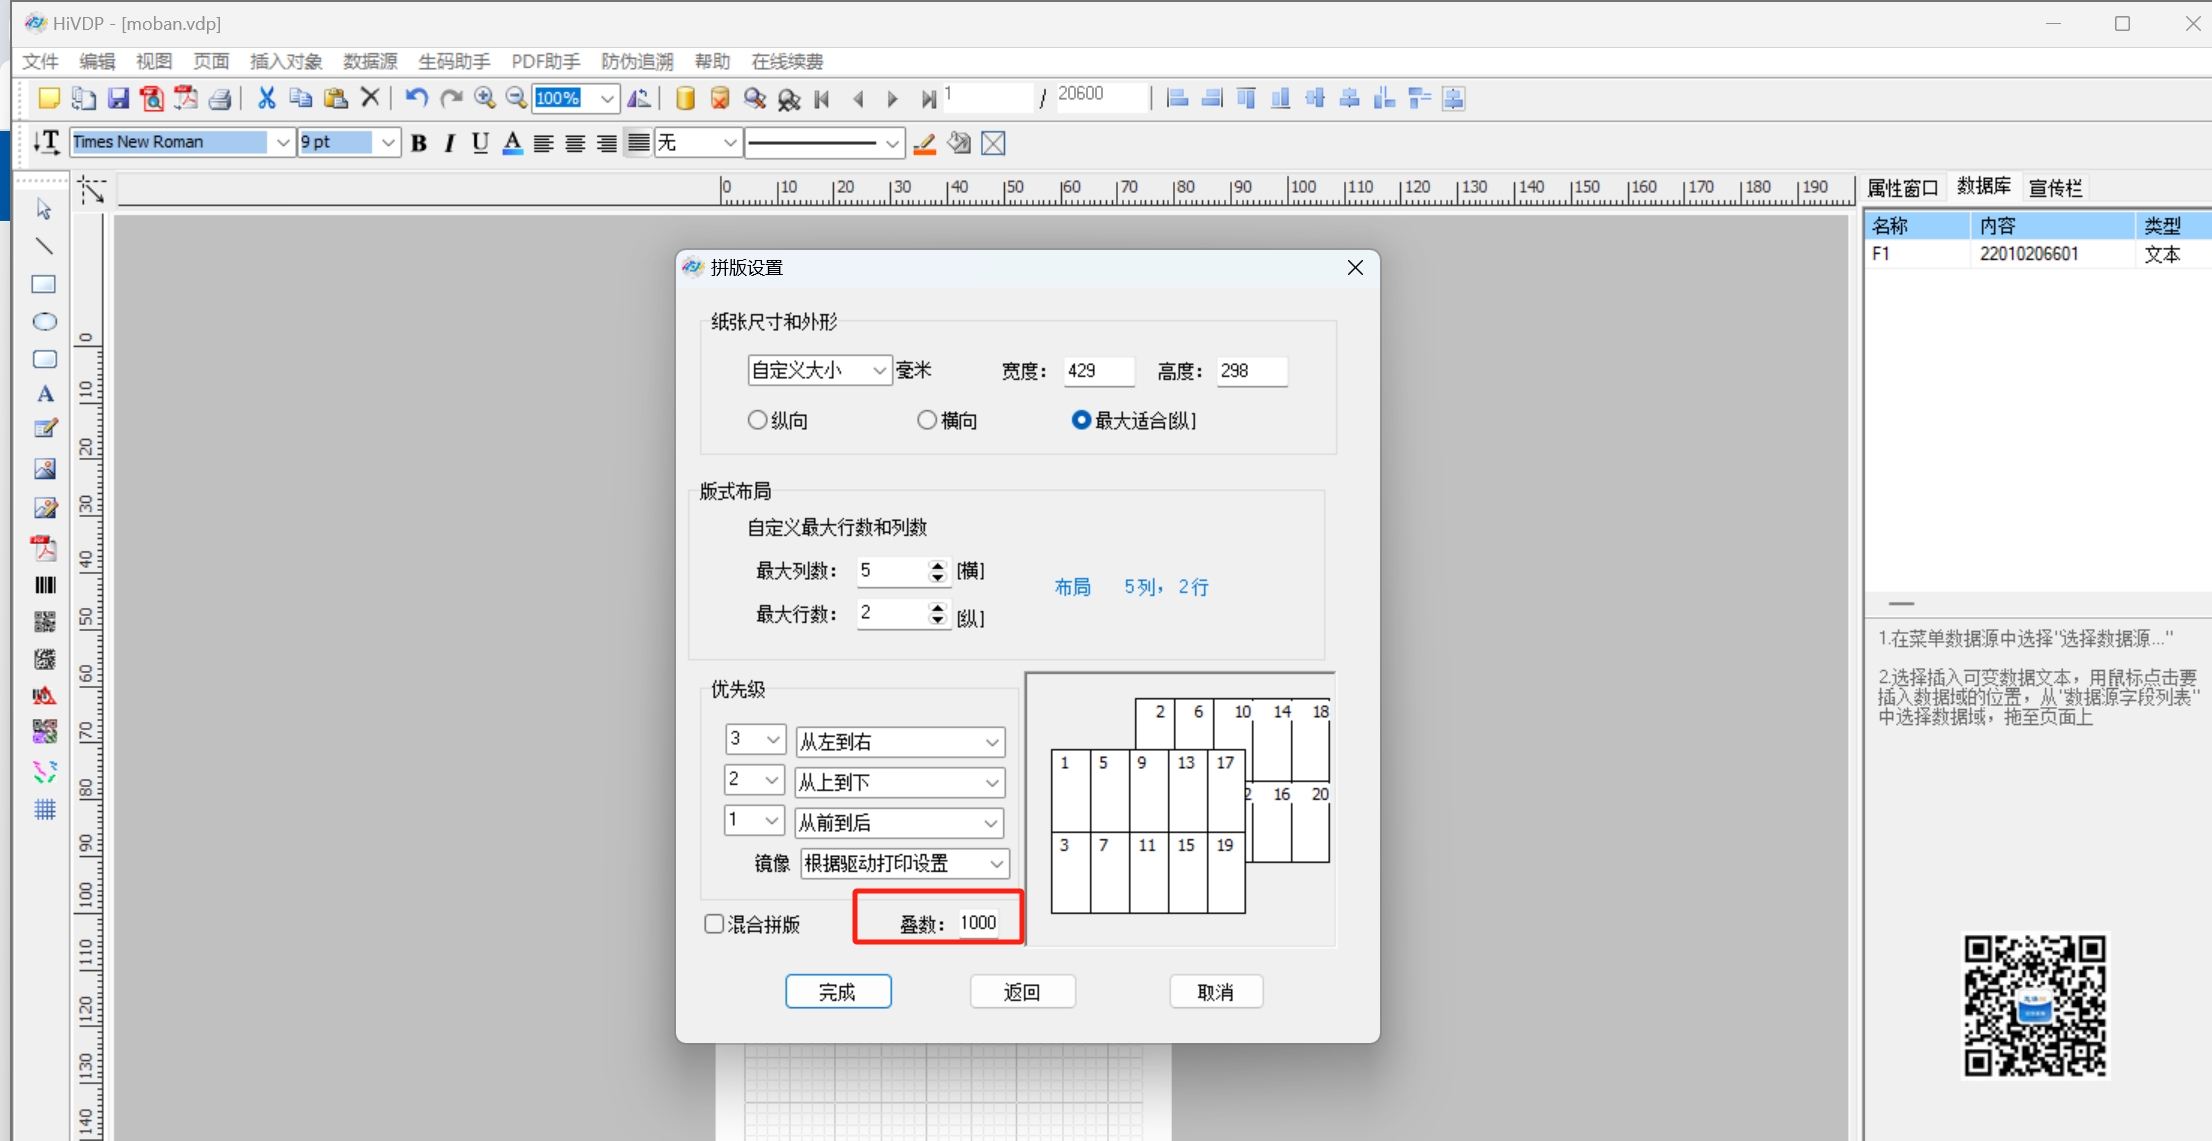The height and width of the screenshot is (1141, 2212).
Task: Insert a 1D barcode object
Action: point(44,585)
